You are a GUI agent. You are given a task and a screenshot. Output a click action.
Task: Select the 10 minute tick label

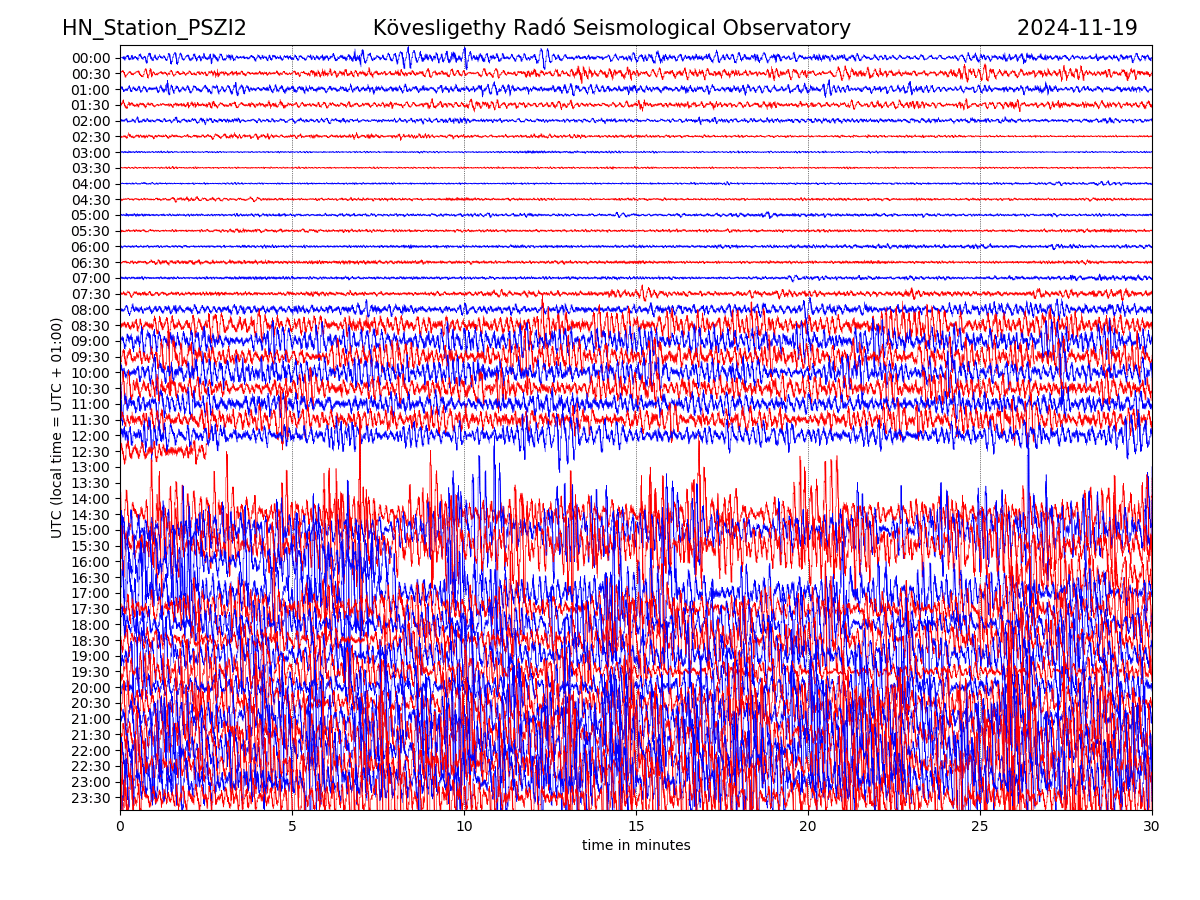tap(464, 827)
